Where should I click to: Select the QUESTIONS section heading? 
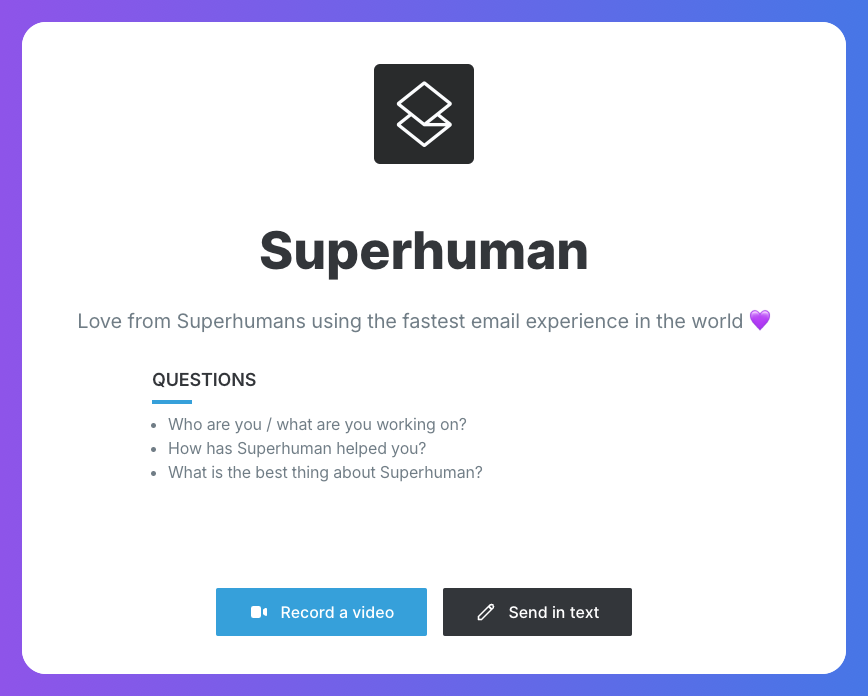(x=204, y=380)
